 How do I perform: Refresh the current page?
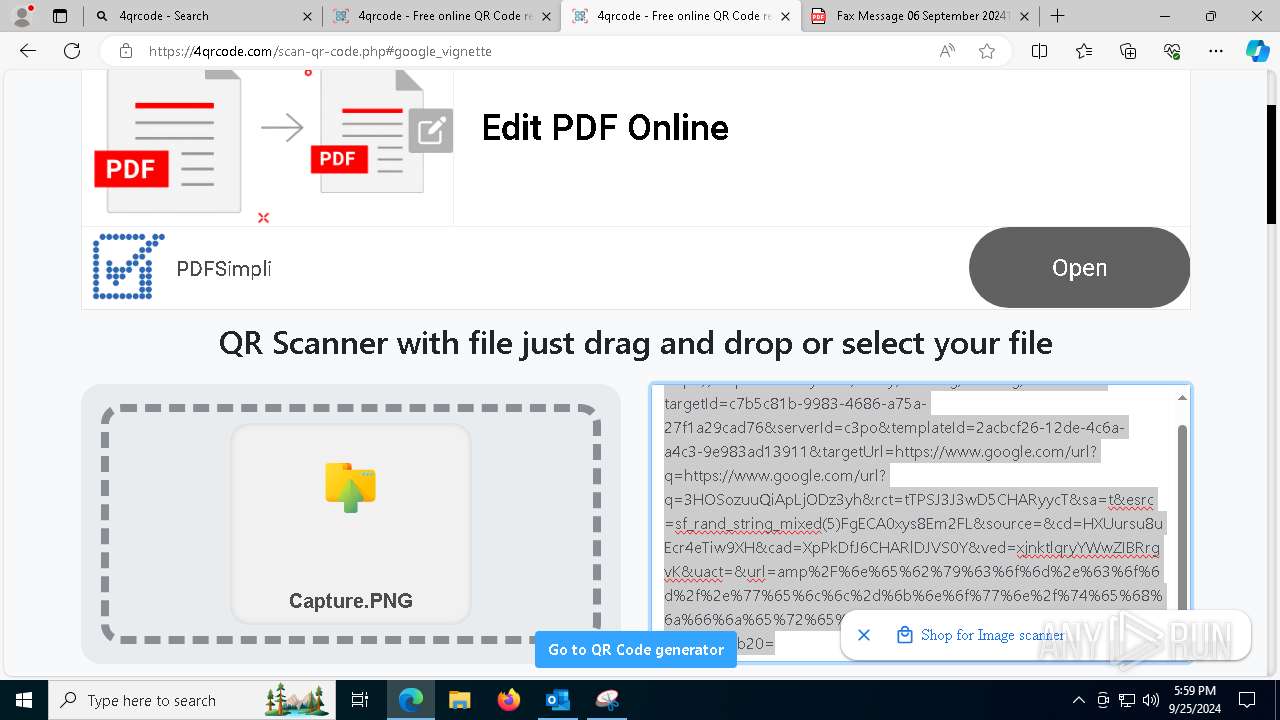pyautogui.click(x=72, y=51)
